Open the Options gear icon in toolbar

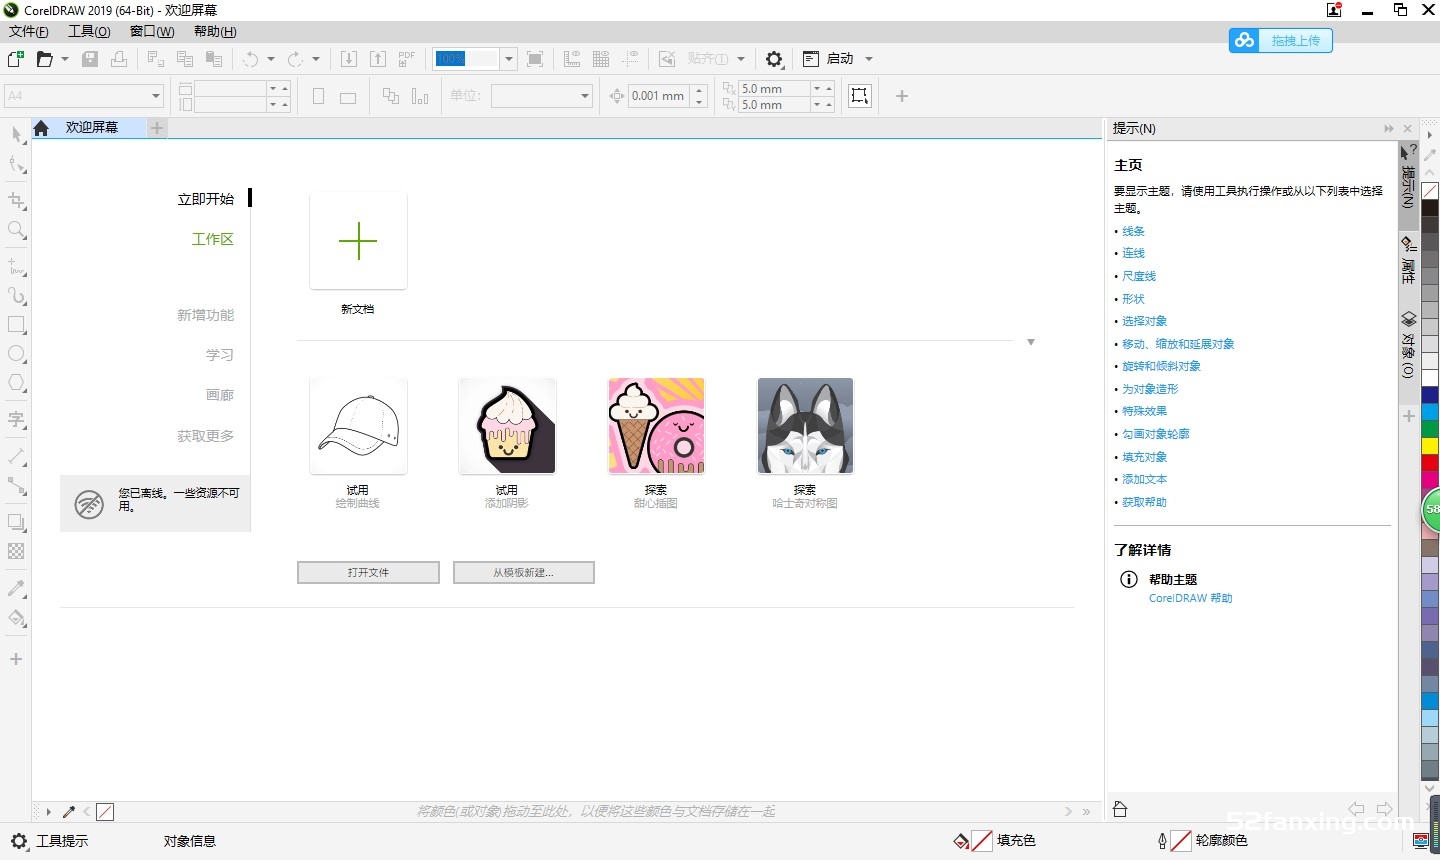point(774,59)
